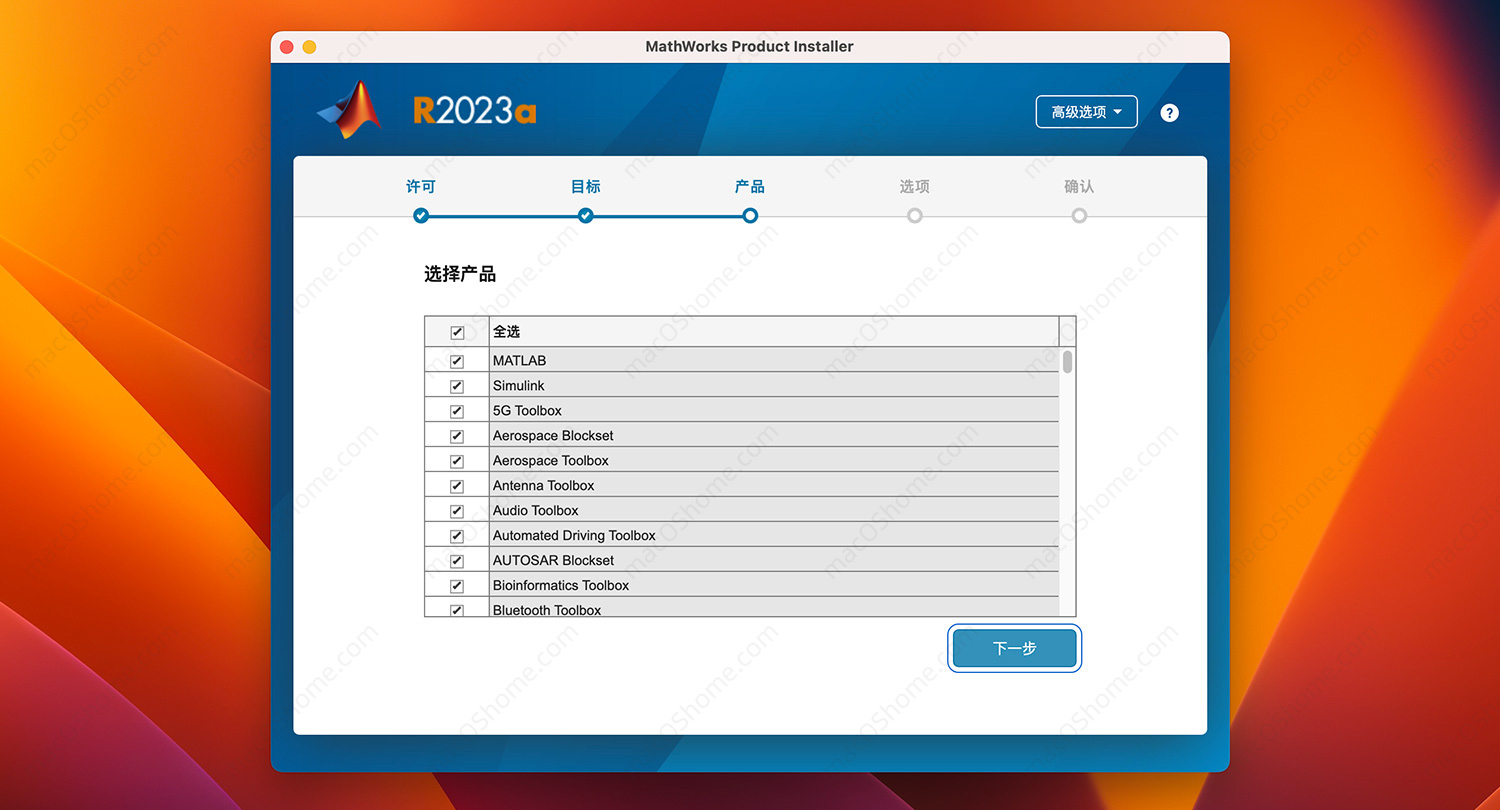The width and height of the screenshot is (1500, 810).
Task: Select the Bluetooth Toolbox row text
Action: (547, 610)
